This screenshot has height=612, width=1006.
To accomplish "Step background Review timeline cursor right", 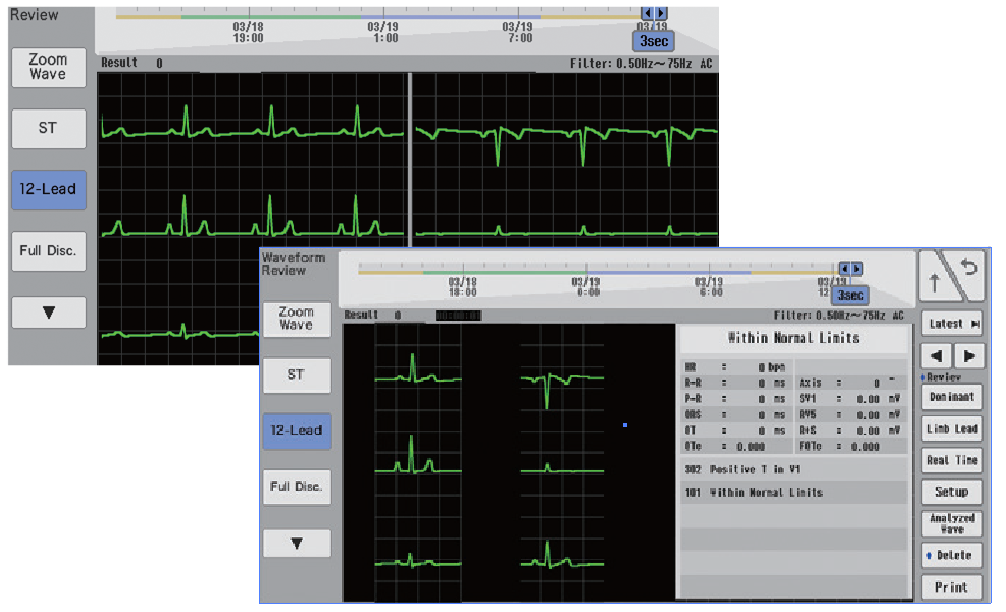I will click(661, 13).
